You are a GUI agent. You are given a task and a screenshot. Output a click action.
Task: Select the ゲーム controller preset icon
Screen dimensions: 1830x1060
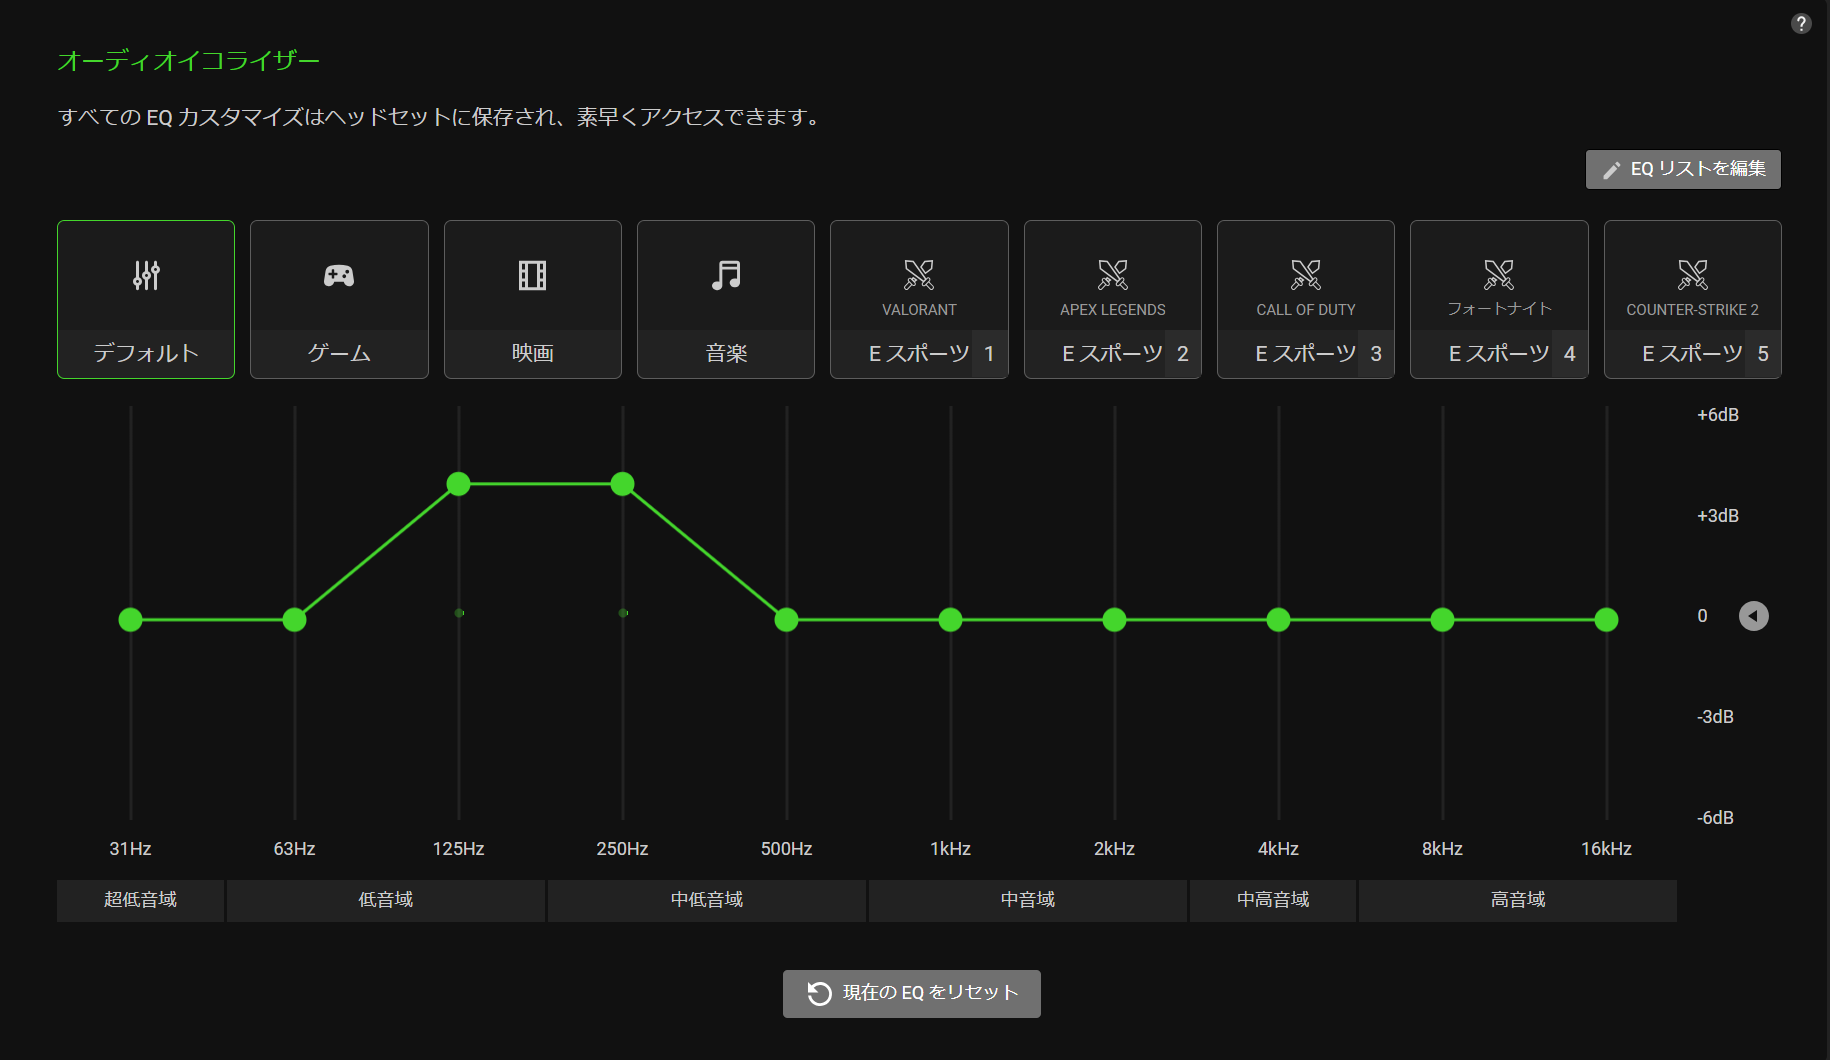pyautogui.click(x=339, y=276)
